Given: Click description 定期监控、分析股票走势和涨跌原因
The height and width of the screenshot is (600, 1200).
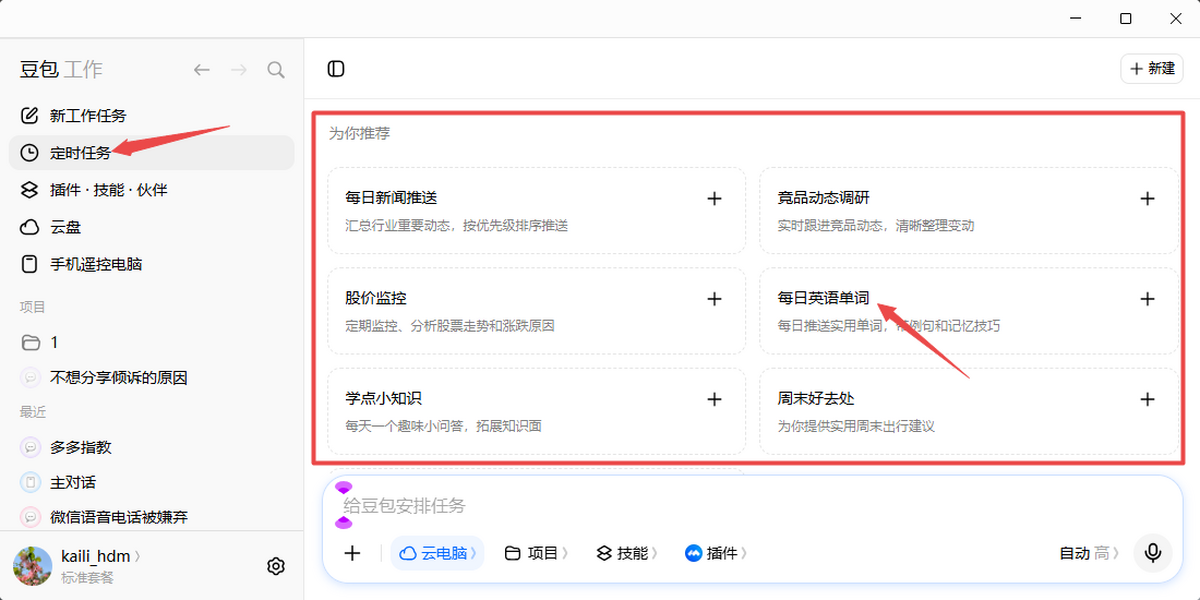Looking at the screenshot, I should [450, 326].
